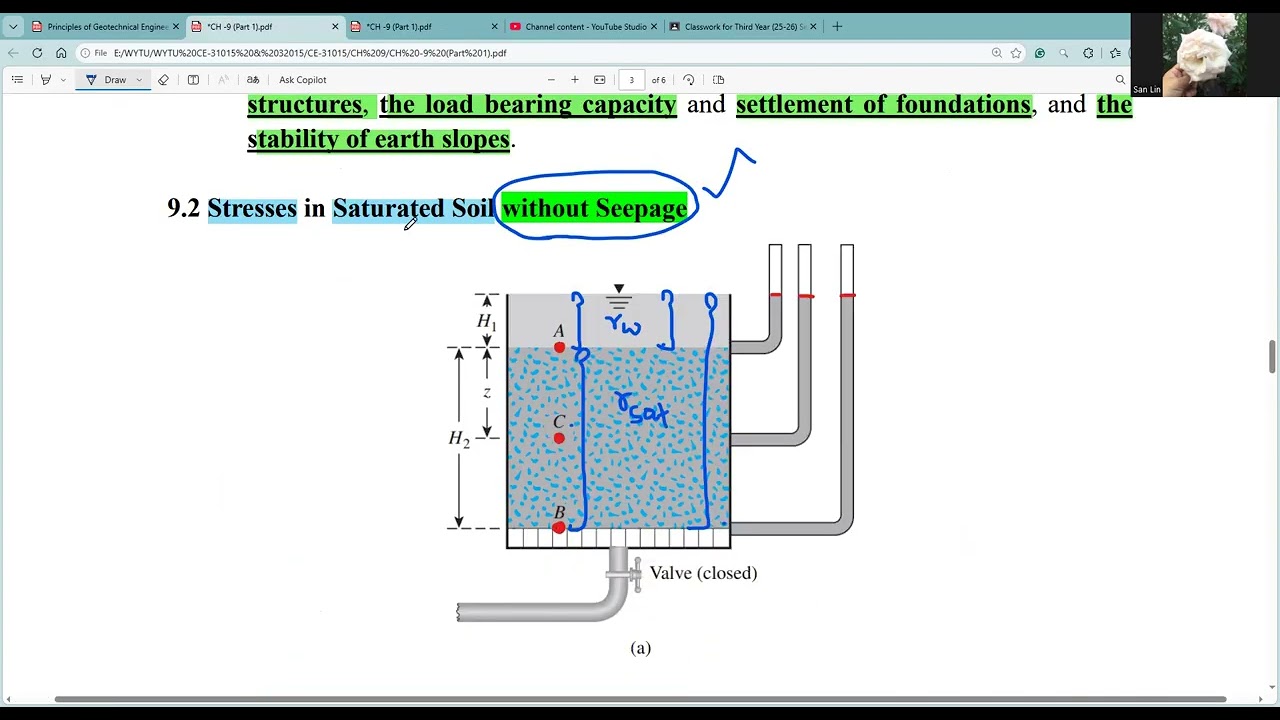Image resolution: width=1280 pixels, height=720 pixels.
Task: Click the zoom magnifier in the address bar
Action: [x=997, y=53]
